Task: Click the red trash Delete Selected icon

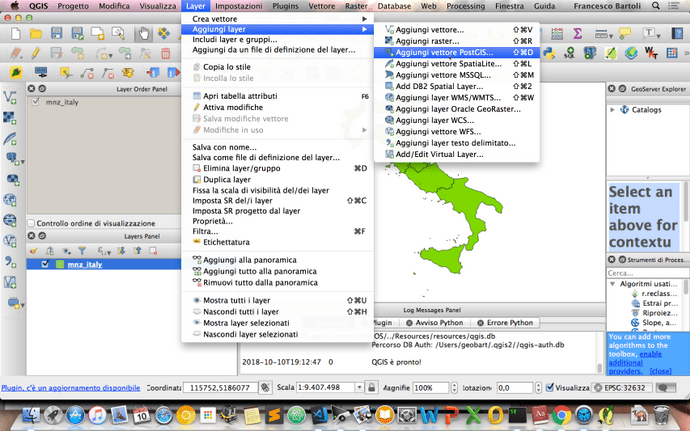Action: tap(165, 54)
